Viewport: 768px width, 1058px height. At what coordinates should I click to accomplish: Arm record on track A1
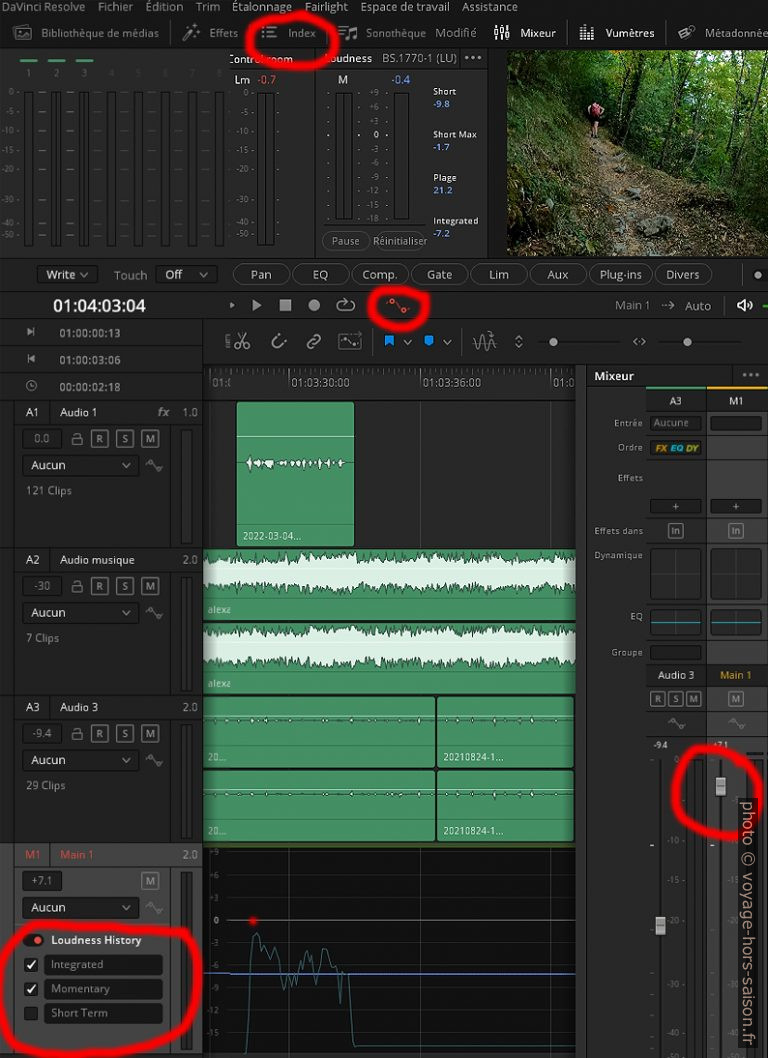[99, 439]
